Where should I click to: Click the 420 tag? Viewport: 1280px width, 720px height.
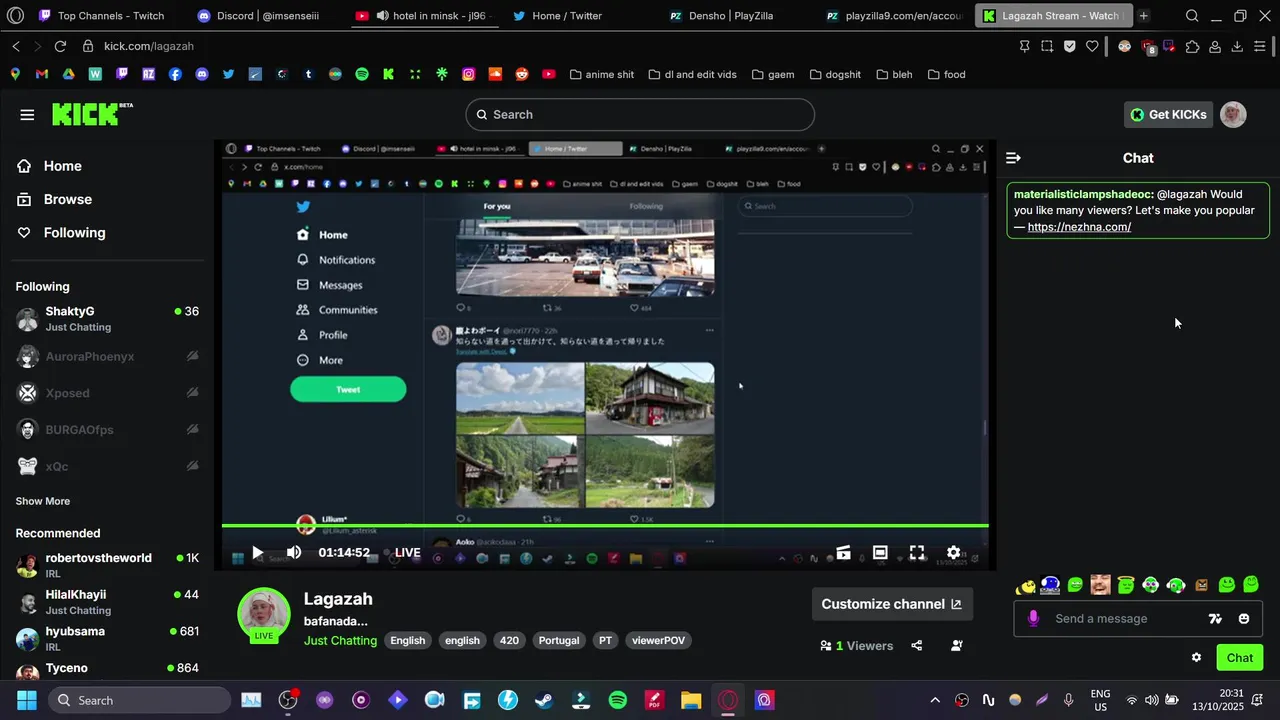pyautogui.click(x=509, y=640)
